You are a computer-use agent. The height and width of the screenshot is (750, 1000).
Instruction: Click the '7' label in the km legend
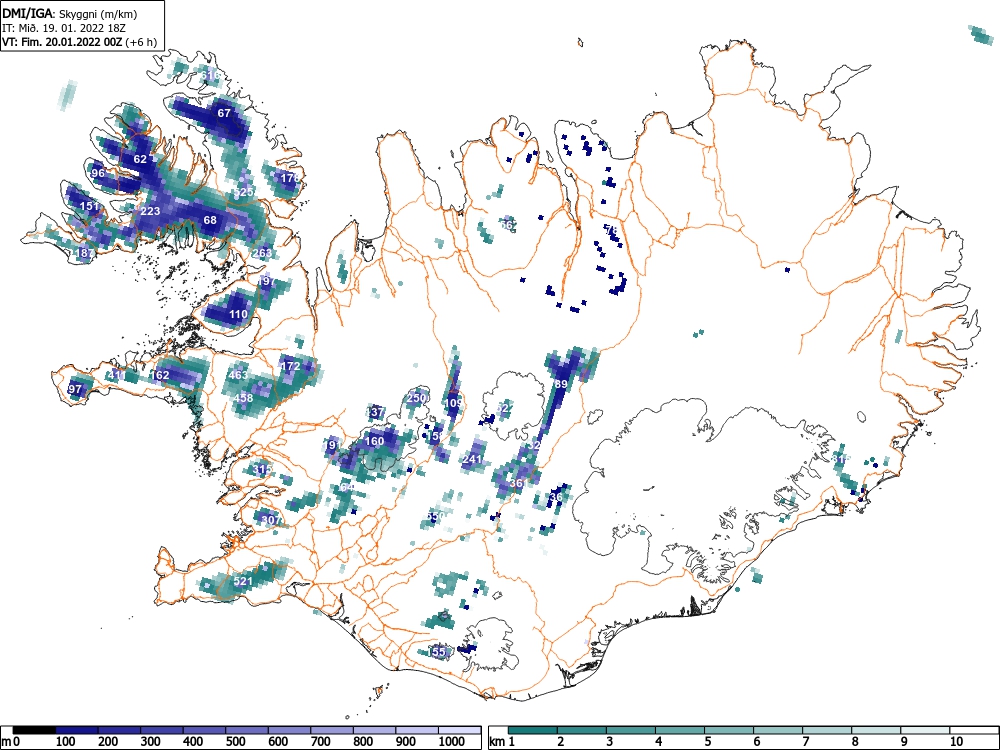tap(805, 742)
